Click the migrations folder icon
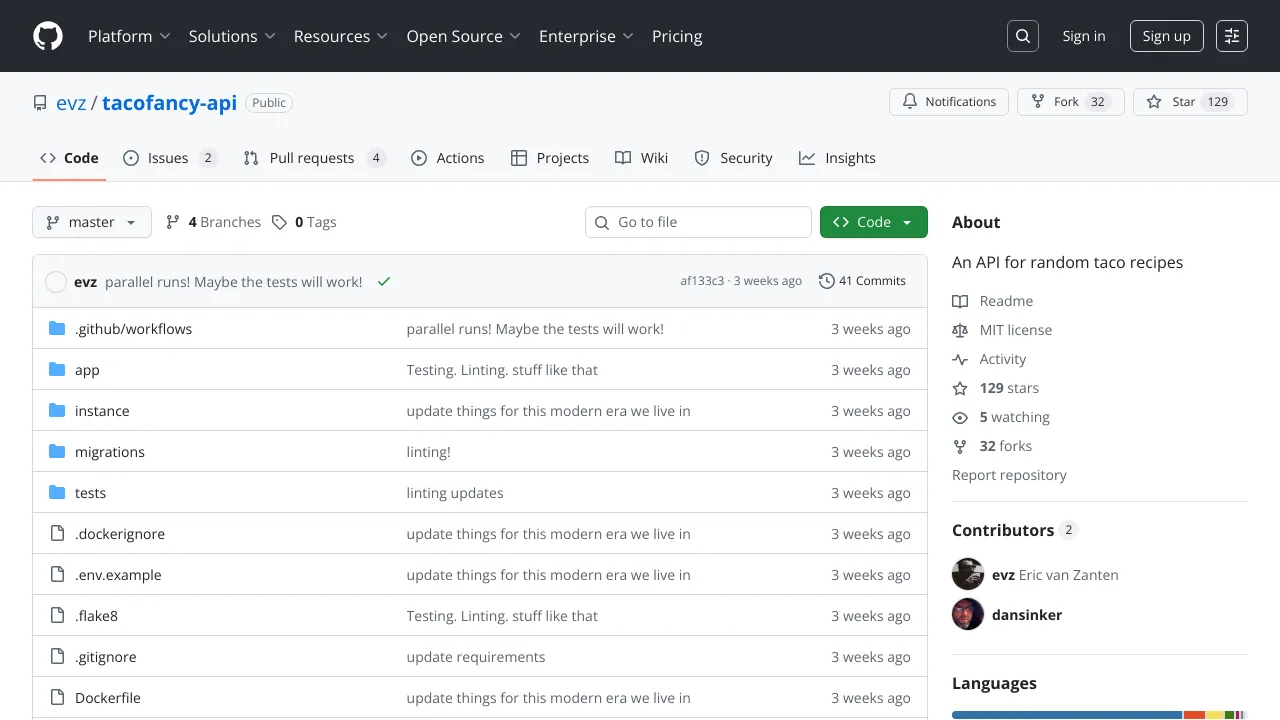The image size is (1280, 720). (57, 452)
